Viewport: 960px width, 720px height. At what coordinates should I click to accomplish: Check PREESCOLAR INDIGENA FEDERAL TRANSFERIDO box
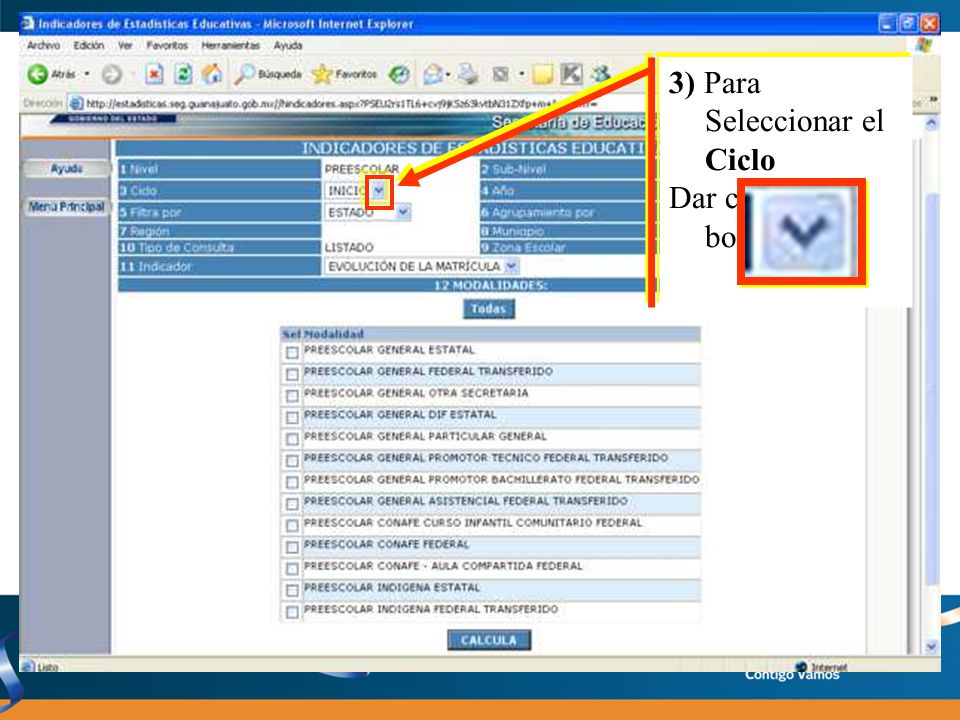pos(292,612)
